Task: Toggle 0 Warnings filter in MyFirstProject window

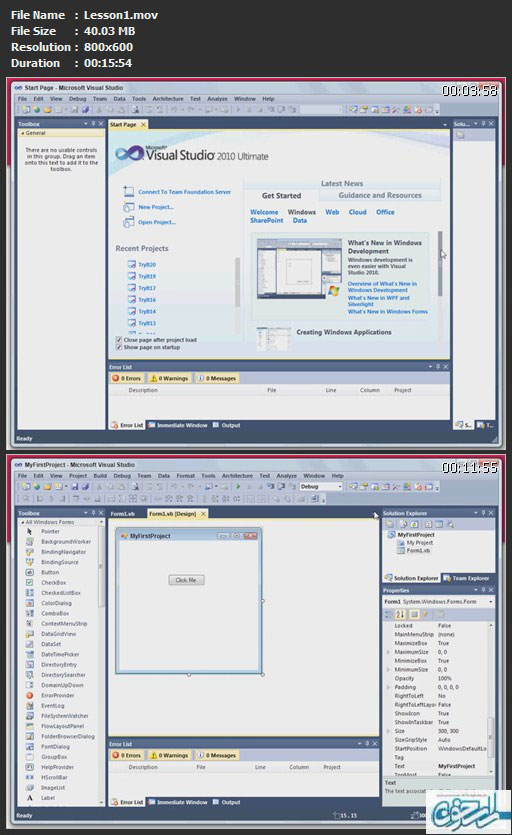Action: pos(169,755)
